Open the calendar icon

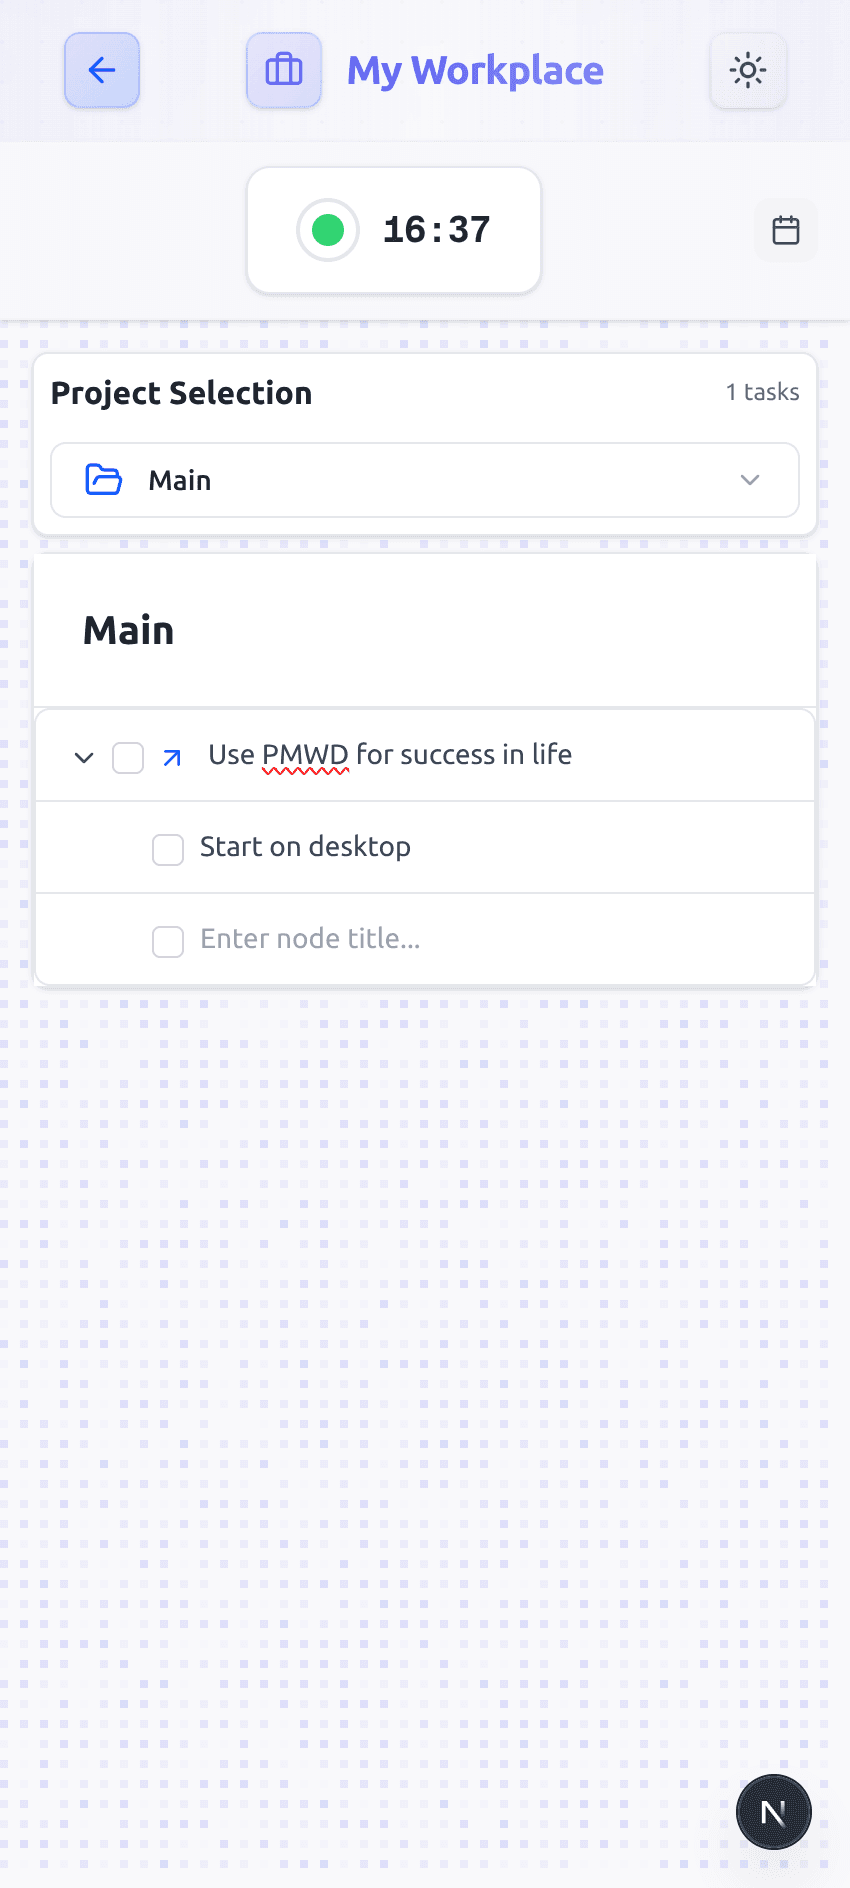point(786,230)
